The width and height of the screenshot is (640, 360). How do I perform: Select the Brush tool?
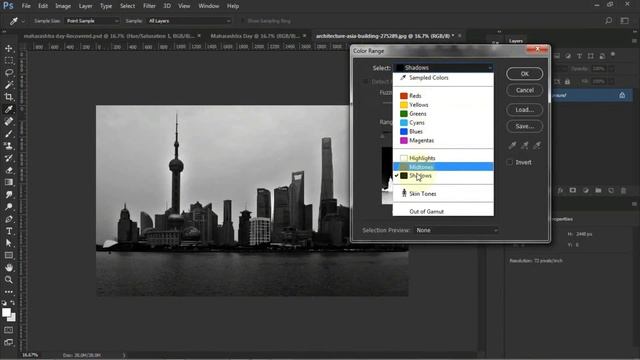pos(9,133)
